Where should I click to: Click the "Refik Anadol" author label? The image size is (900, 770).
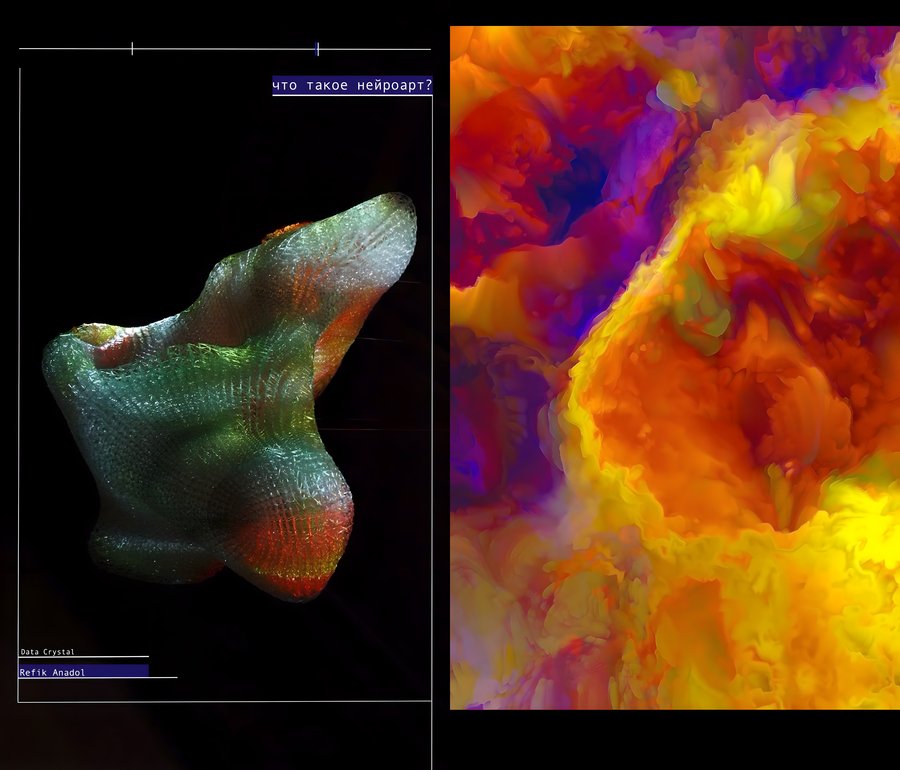tap(52, 672)
